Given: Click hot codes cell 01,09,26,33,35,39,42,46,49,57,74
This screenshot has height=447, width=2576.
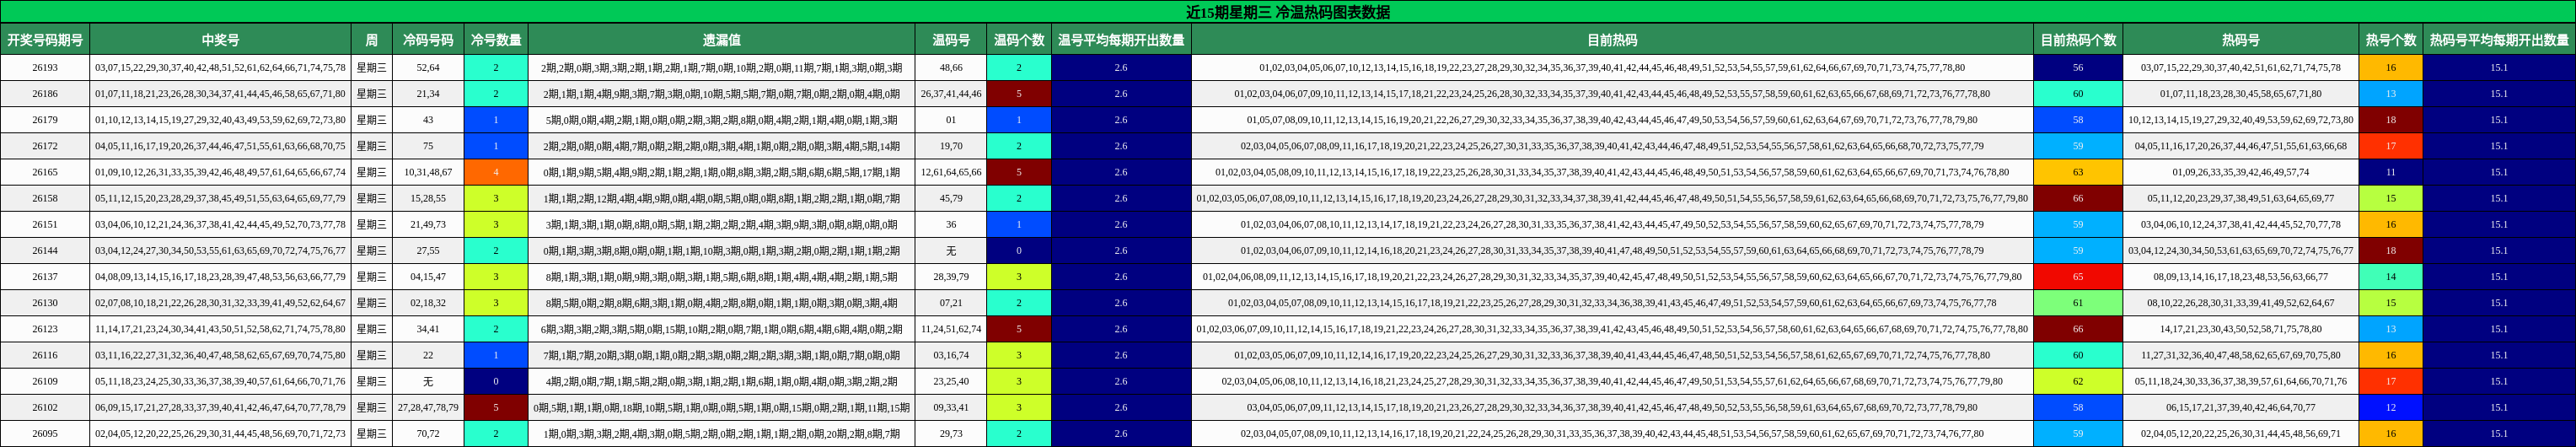Looking at the screenshot, I should point(2240,172).
